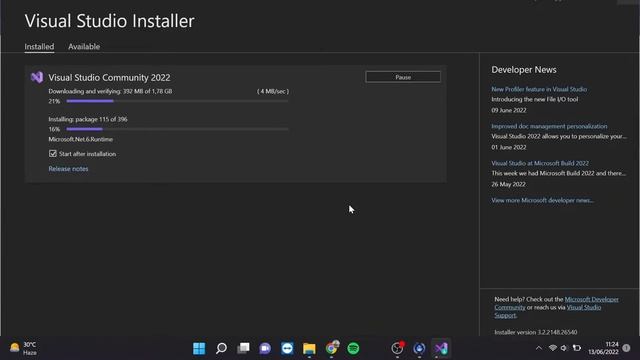Open Spotify from the taskbar

pyautogui.click(x=353, y=348)
